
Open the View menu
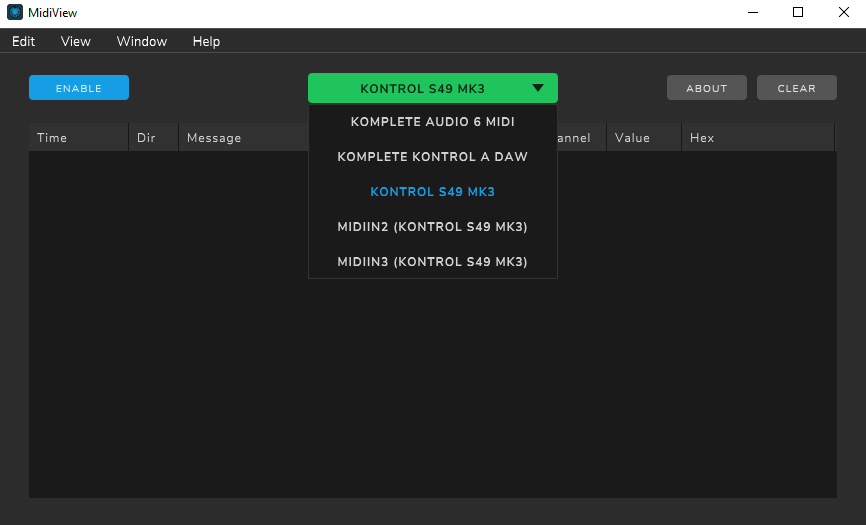click(76, 41)
